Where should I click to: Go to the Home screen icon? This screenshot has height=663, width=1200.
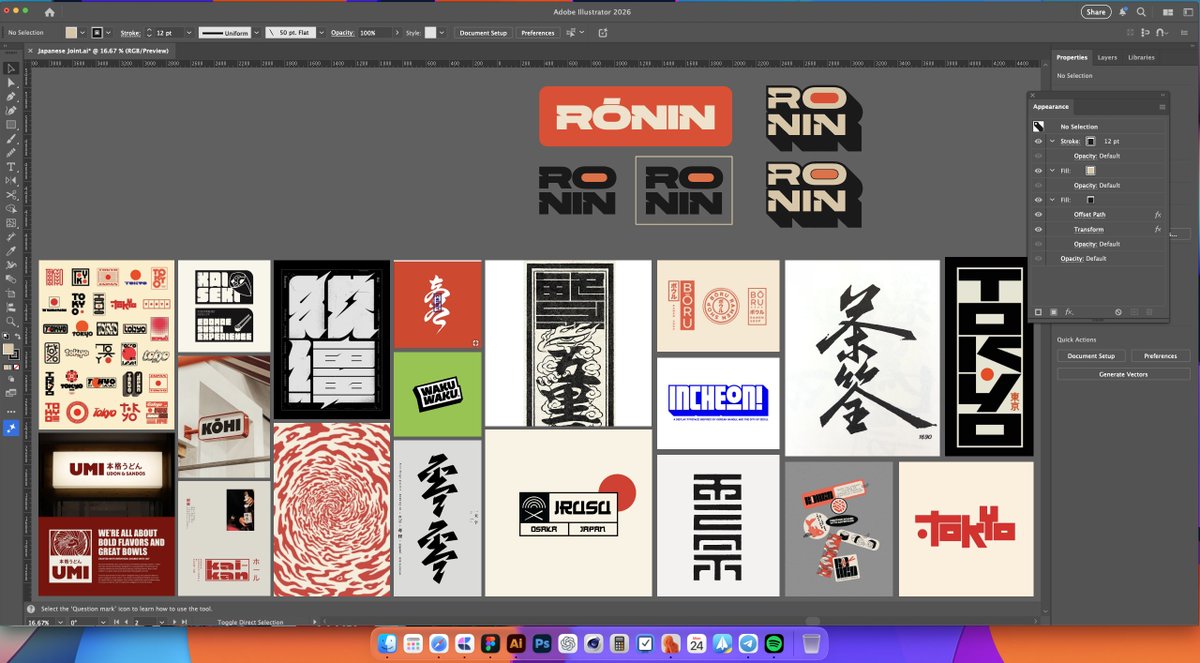50,12
